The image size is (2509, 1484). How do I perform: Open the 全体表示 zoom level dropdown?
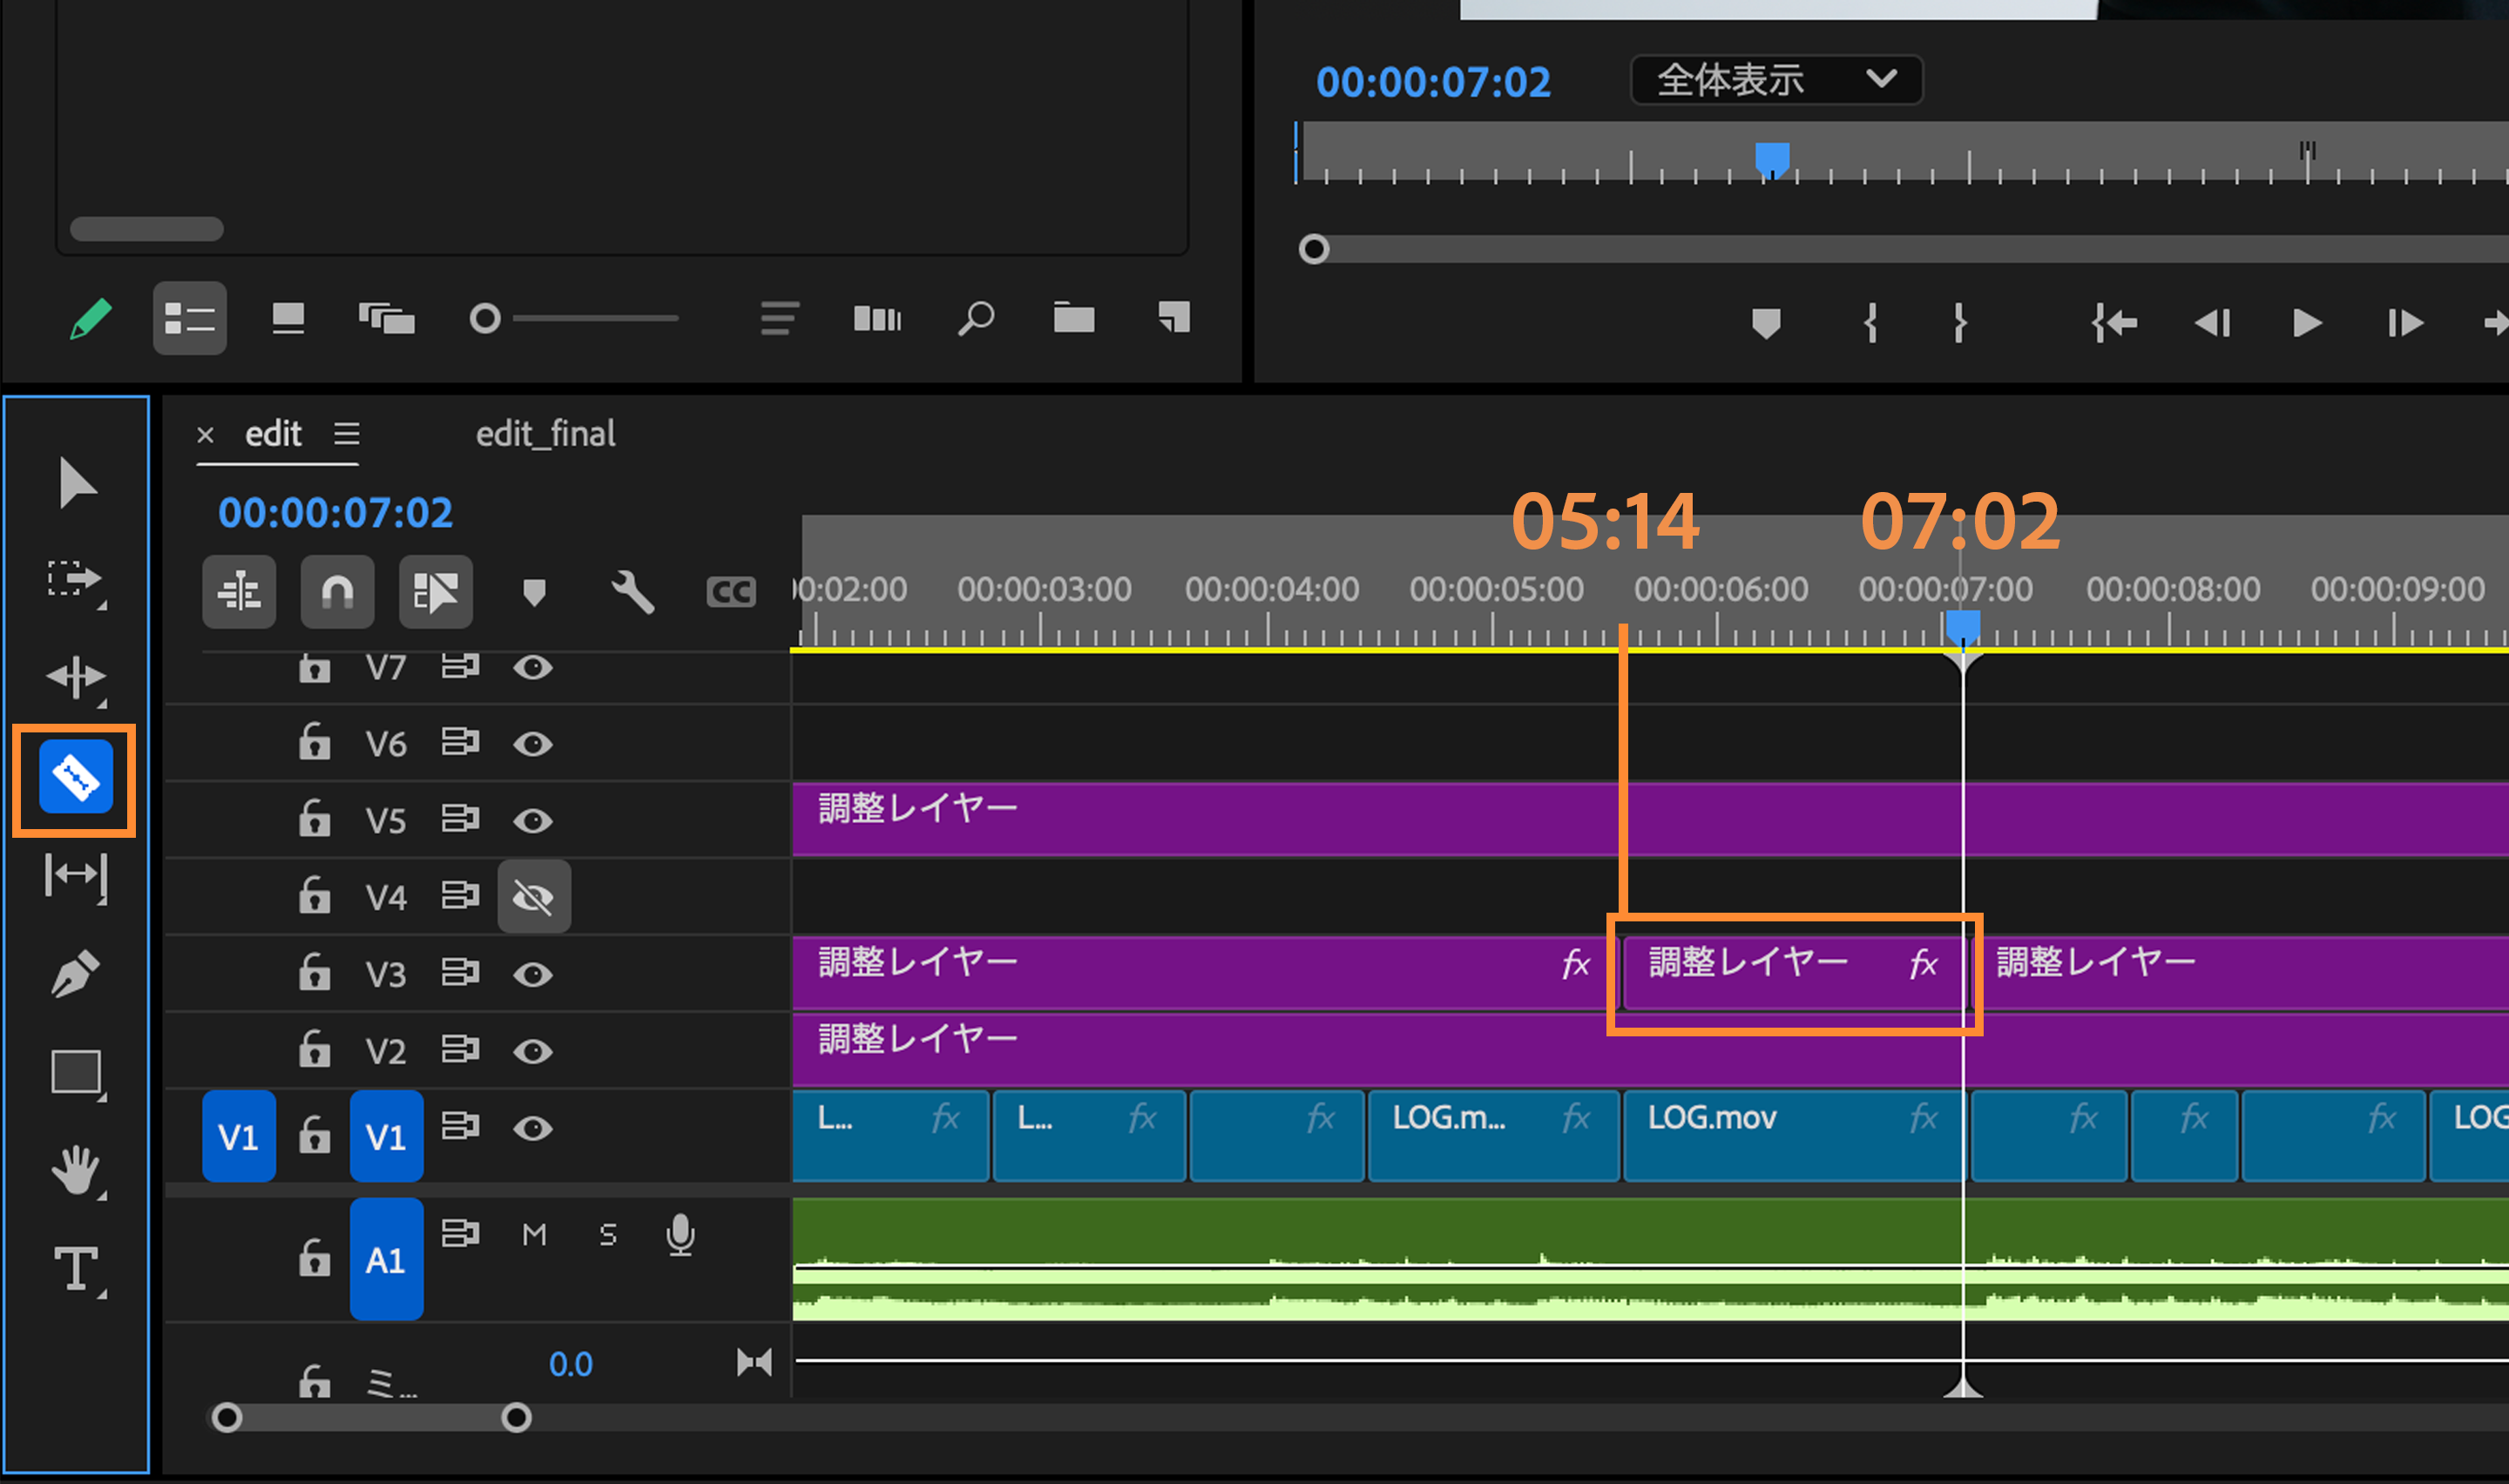(x=1775, y=80)
